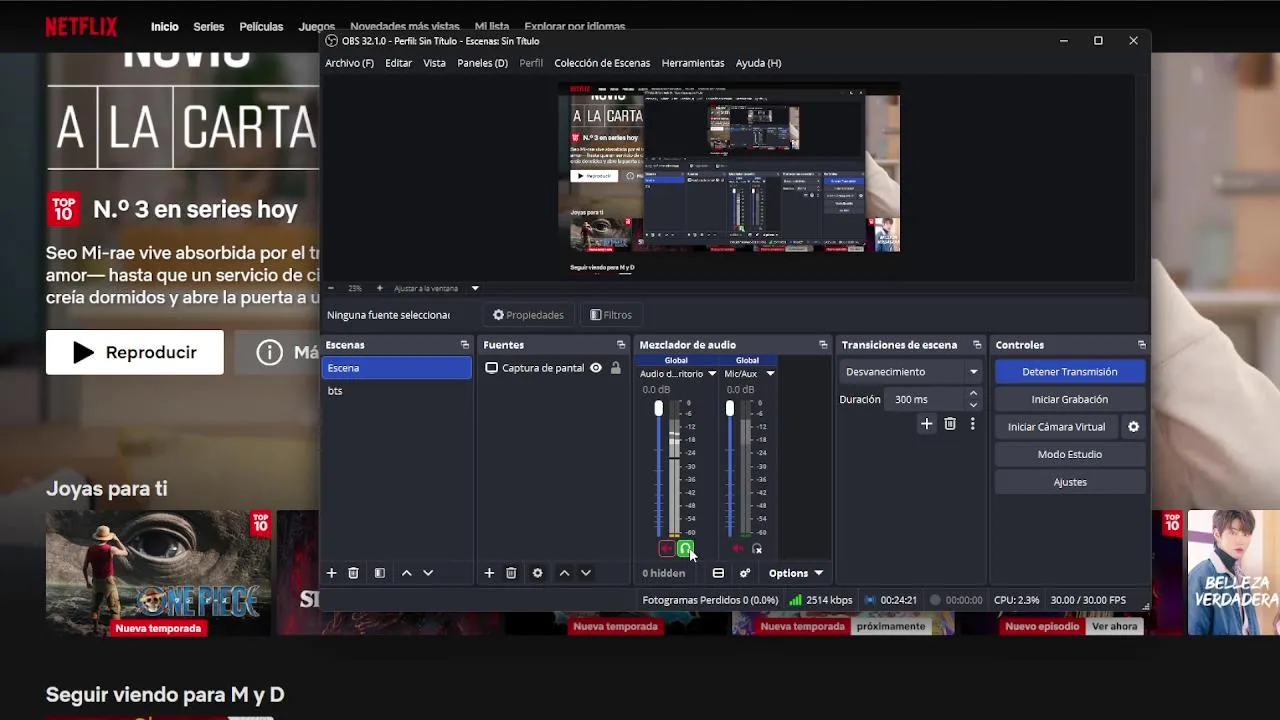Toggle monitoring headphones for Mic/Aux
This screenshot has height=720, width=1280.
(757, 549)
